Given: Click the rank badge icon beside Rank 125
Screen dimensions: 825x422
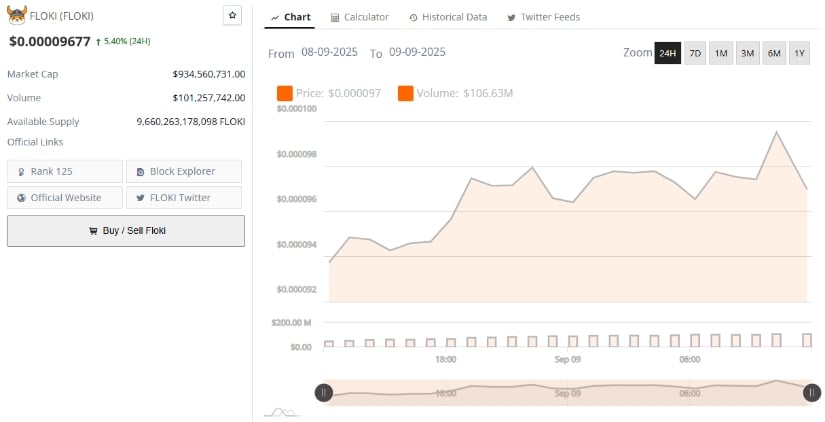Looking at the screenshot, I should (22, 172).
